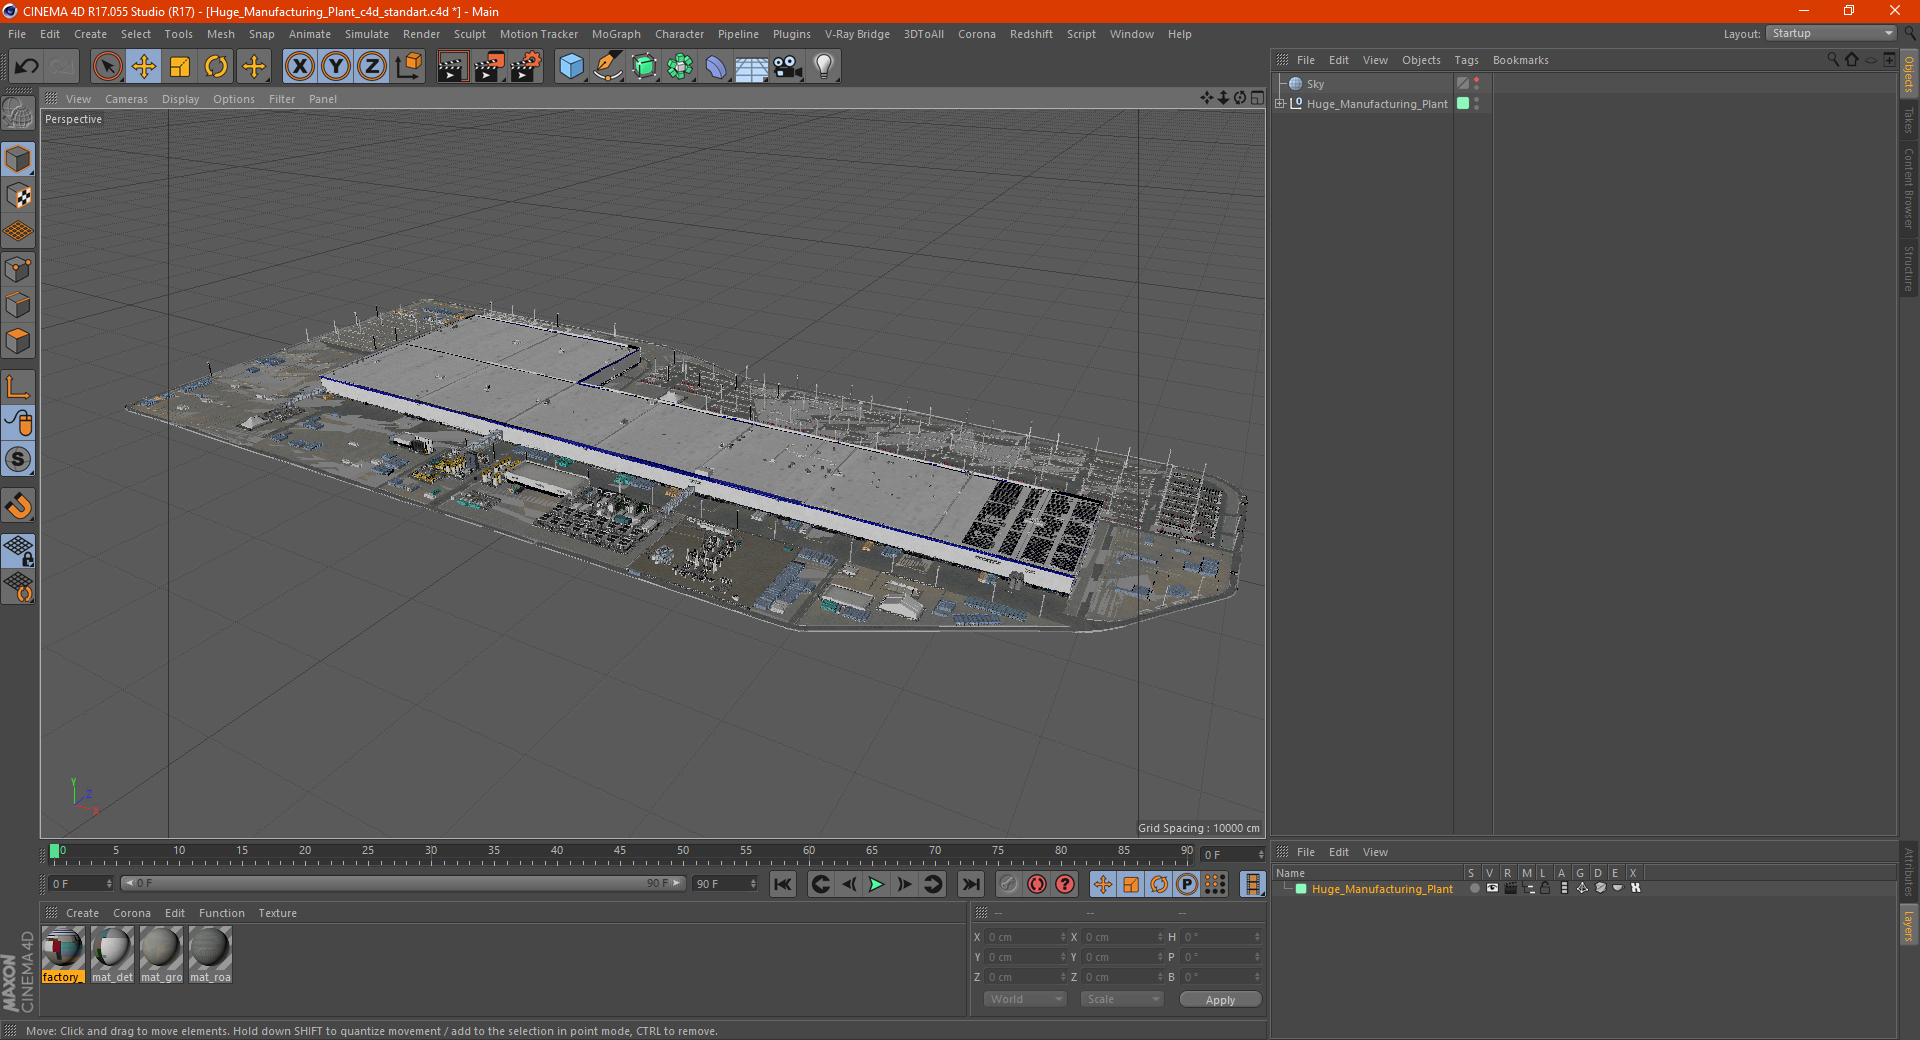The width and height of the screenshot is (1920, 1040).
Task: Toggle Enable Axis tool icon
Action: coord(18,387)
